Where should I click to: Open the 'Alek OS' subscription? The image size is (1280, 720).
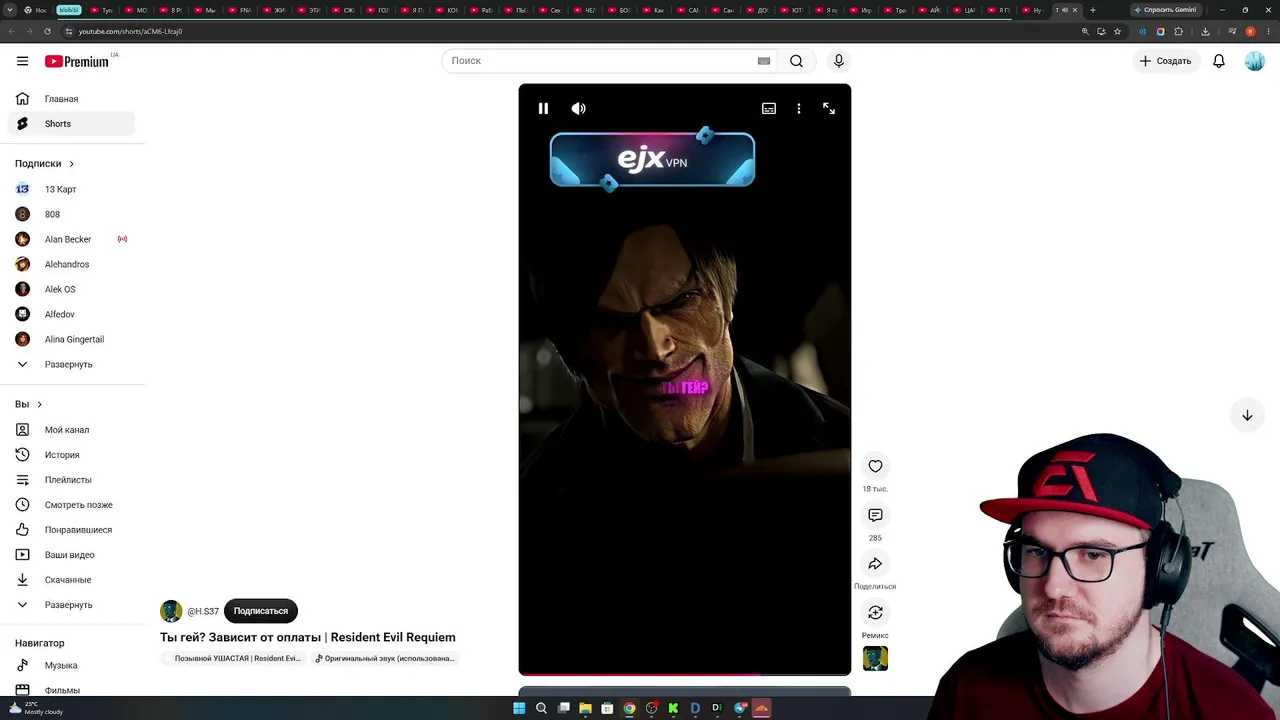click(71, 289)
